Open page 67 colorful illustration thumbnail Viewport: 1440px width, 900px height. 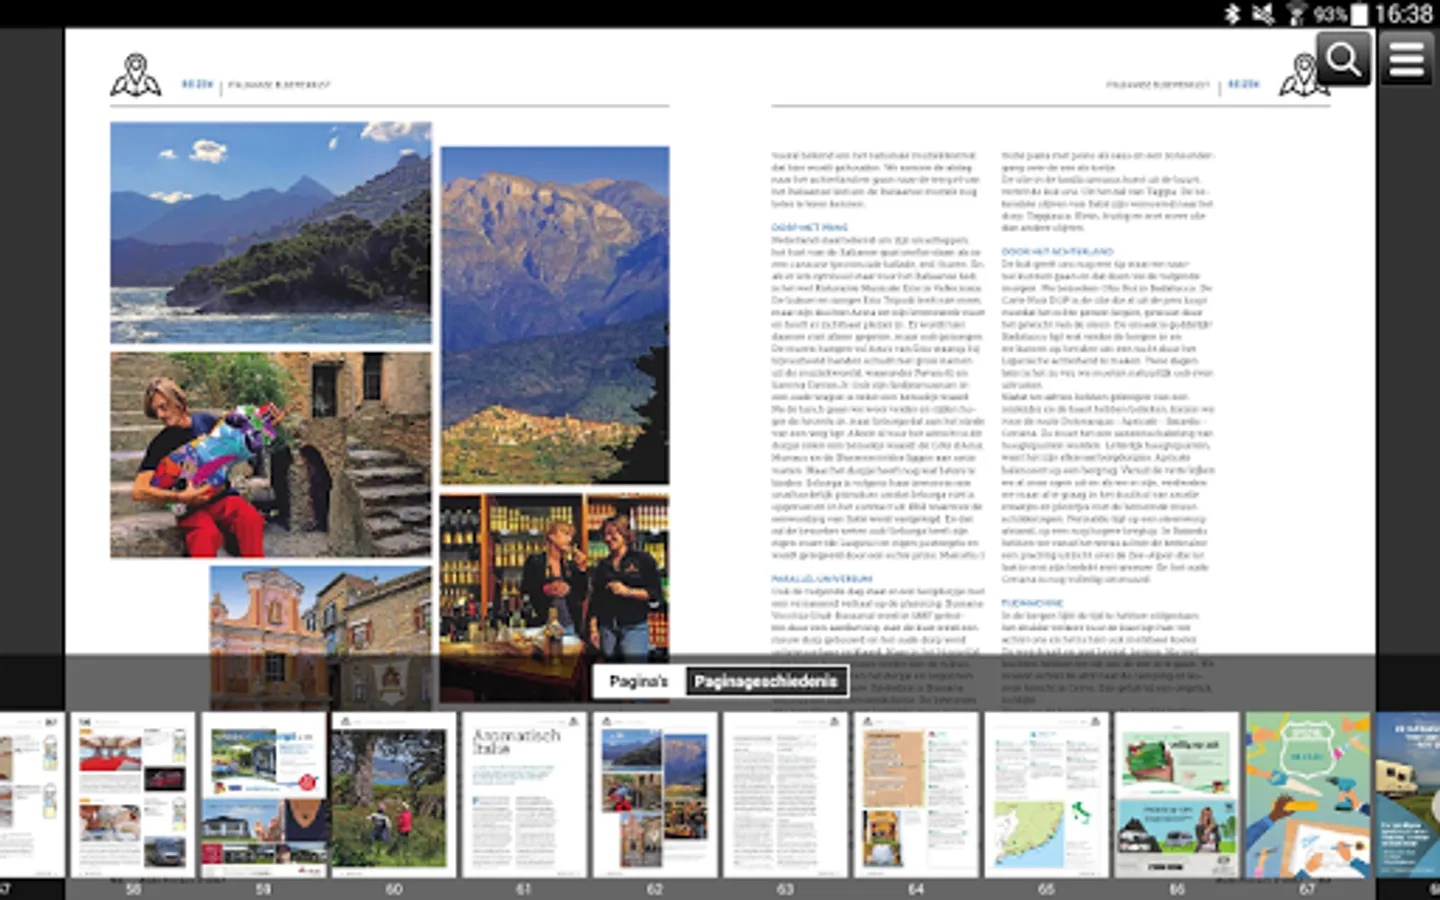pos(1308,794)
